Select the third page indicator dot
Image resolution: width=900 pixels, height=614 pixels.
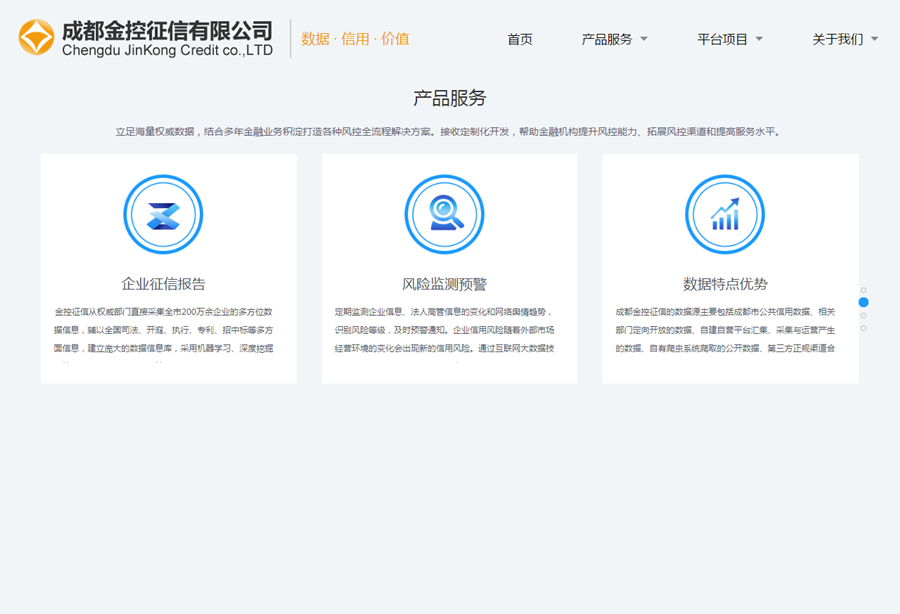pyautogui.click(x=864, y=316)
